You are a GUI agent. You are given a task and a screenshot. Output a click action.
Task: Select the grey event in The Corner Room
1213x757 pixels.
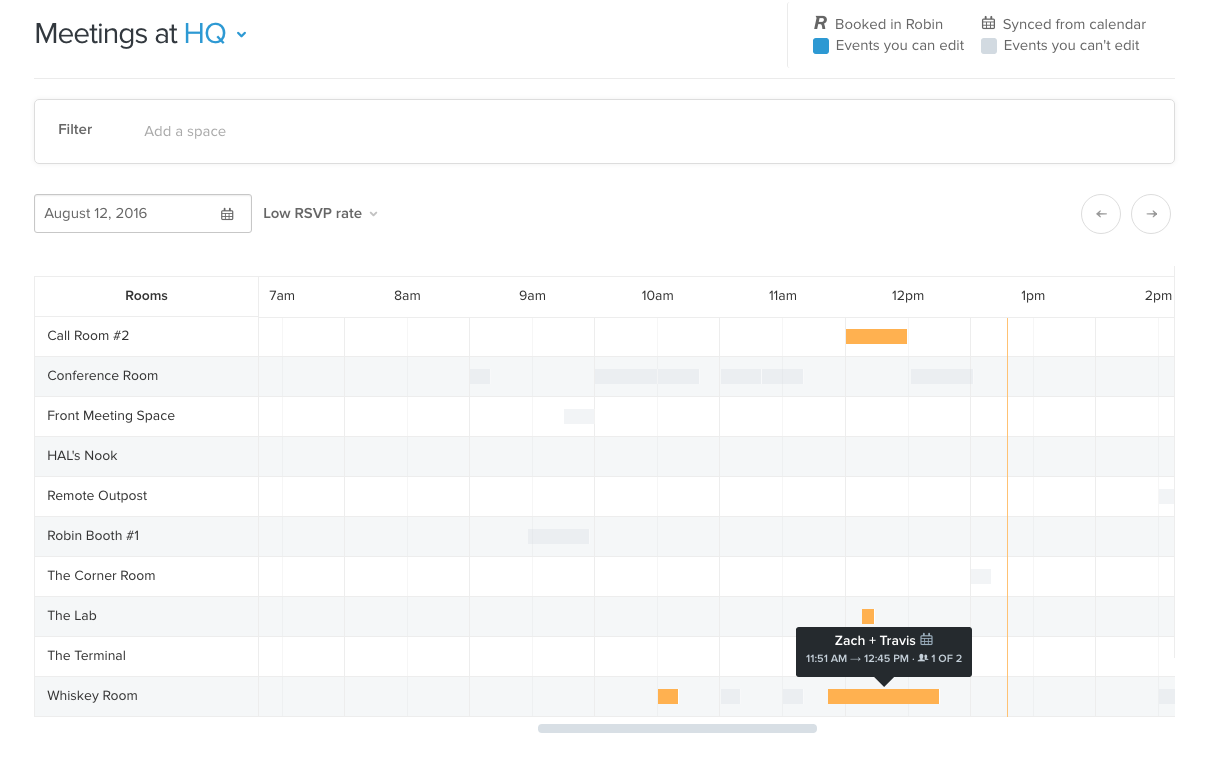[981, 576]
